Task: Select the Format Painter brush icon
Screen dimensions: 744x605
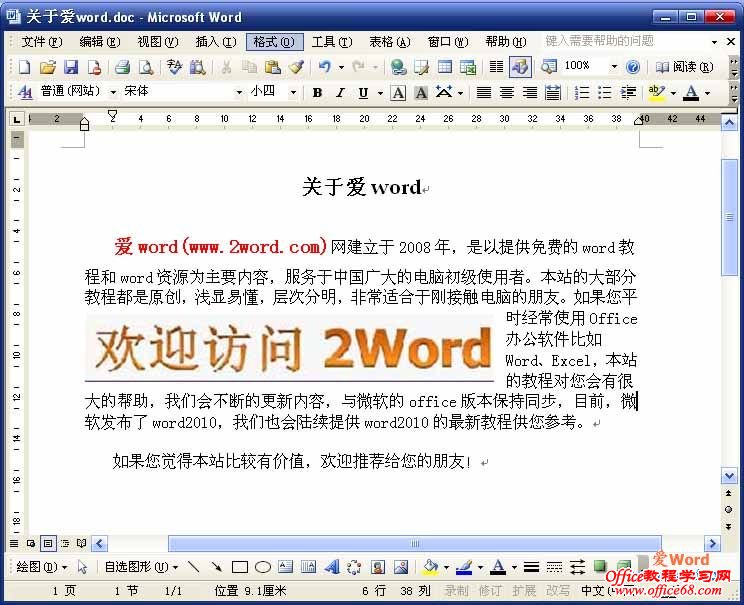Action: tap(296, 67)
